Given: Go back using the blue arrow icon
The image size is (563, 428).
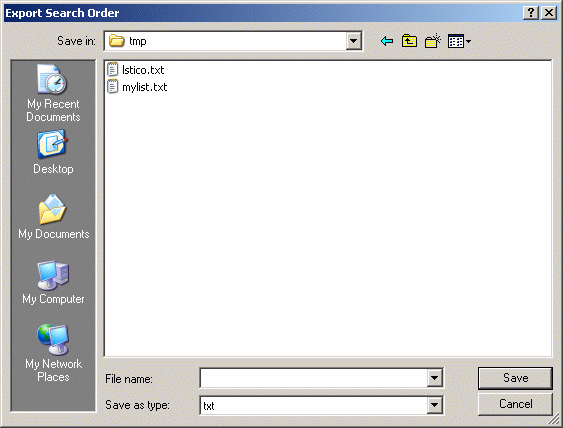Looking at the screenshot, I should 387,41.
